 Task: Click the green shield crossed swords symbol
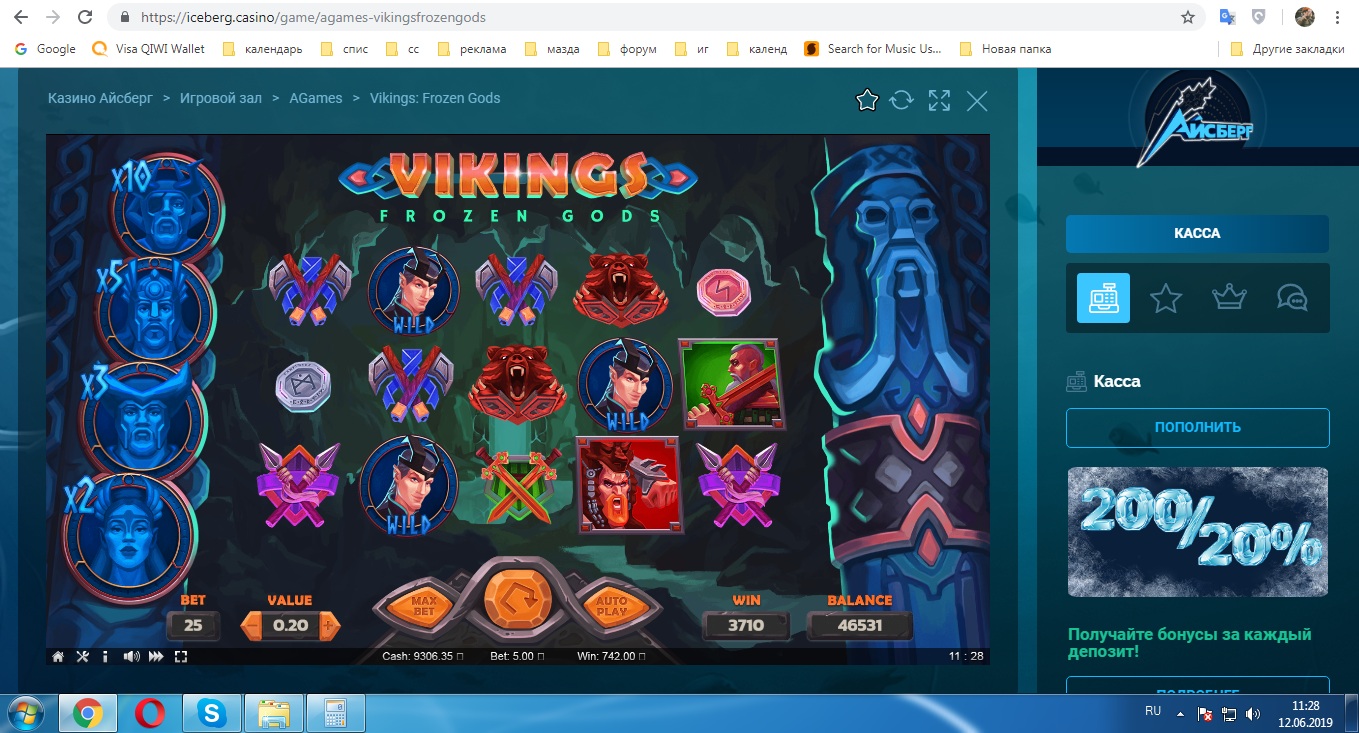(x=518, y=485)
